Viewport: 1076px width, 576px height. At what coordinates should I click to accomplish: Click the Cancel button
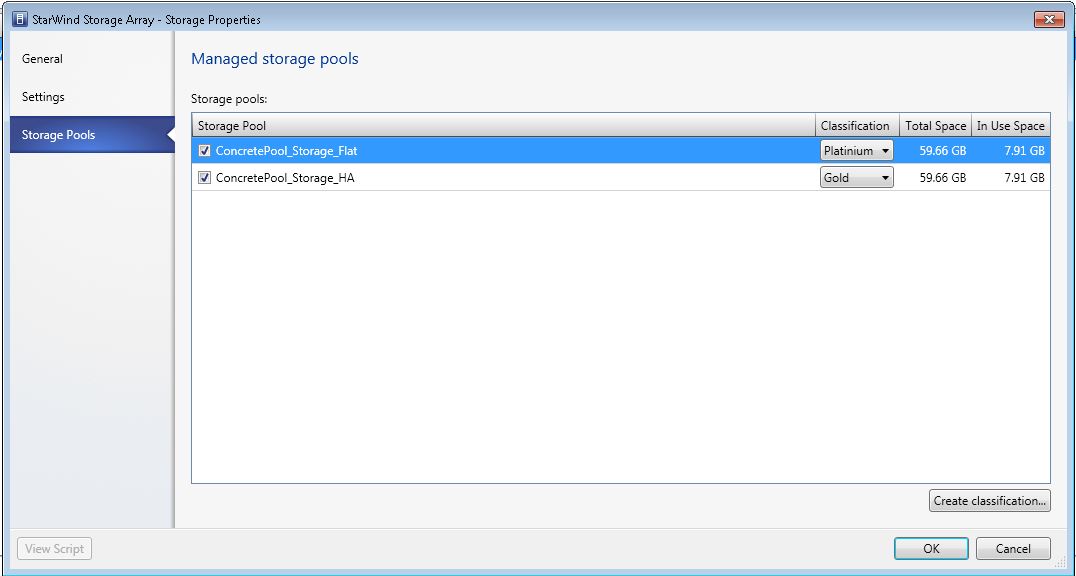[x=1013, y=549]
